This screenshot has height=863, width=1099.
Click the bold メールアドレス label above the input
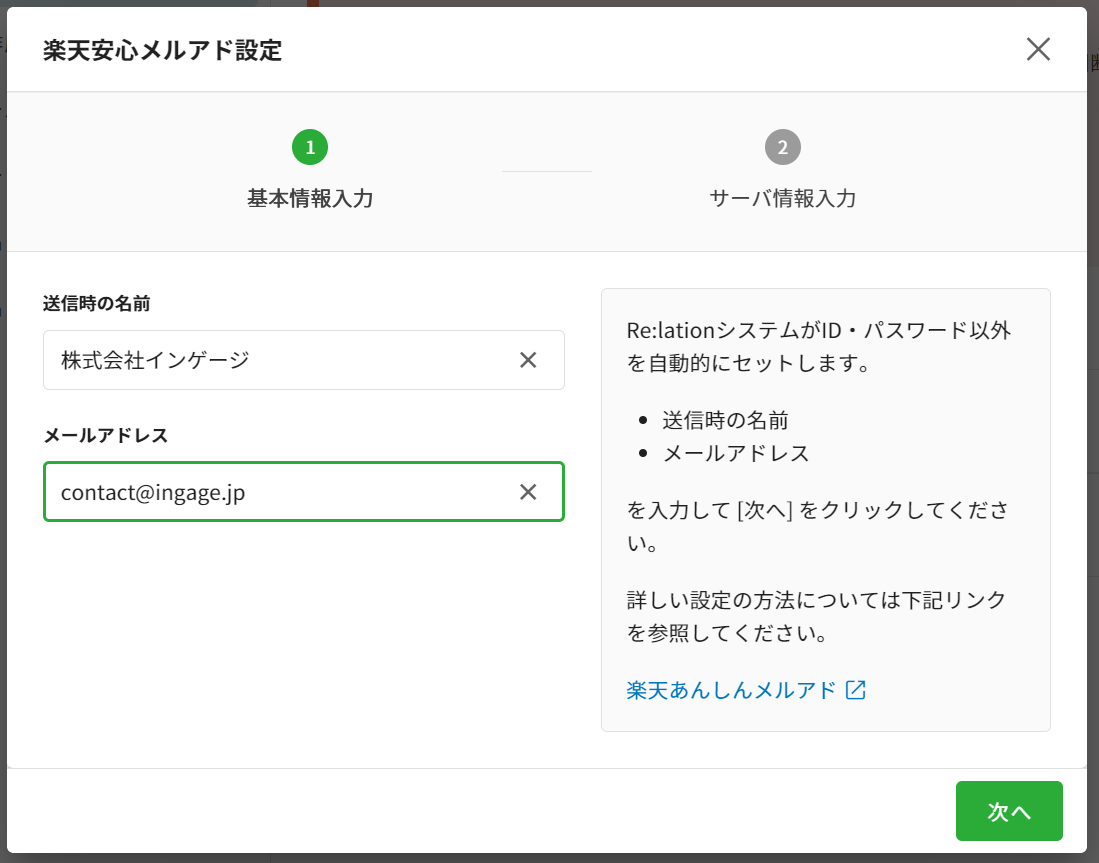(x=106, y=435)
